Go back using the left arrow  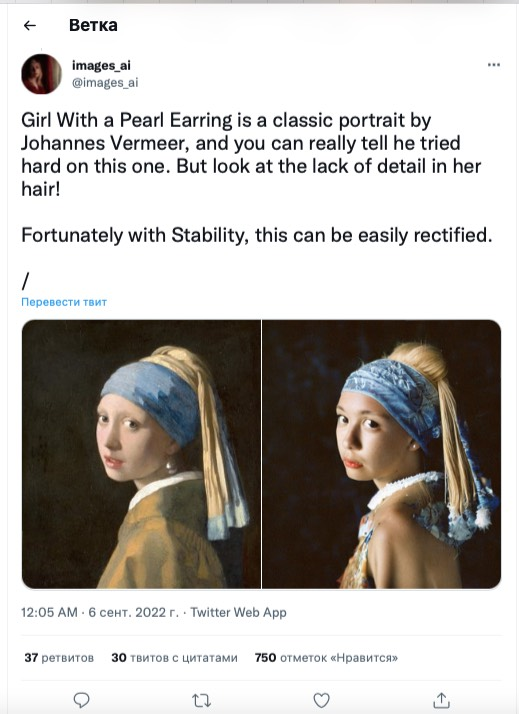(30, 26)
